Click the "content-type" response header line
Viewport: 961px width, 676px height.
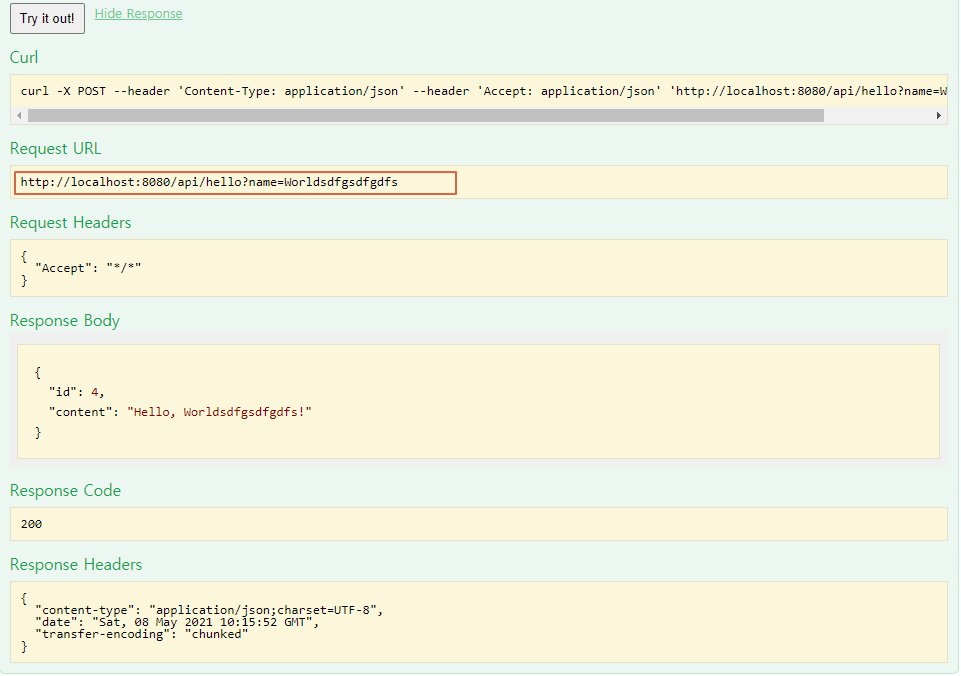click(x=209, y=610)
